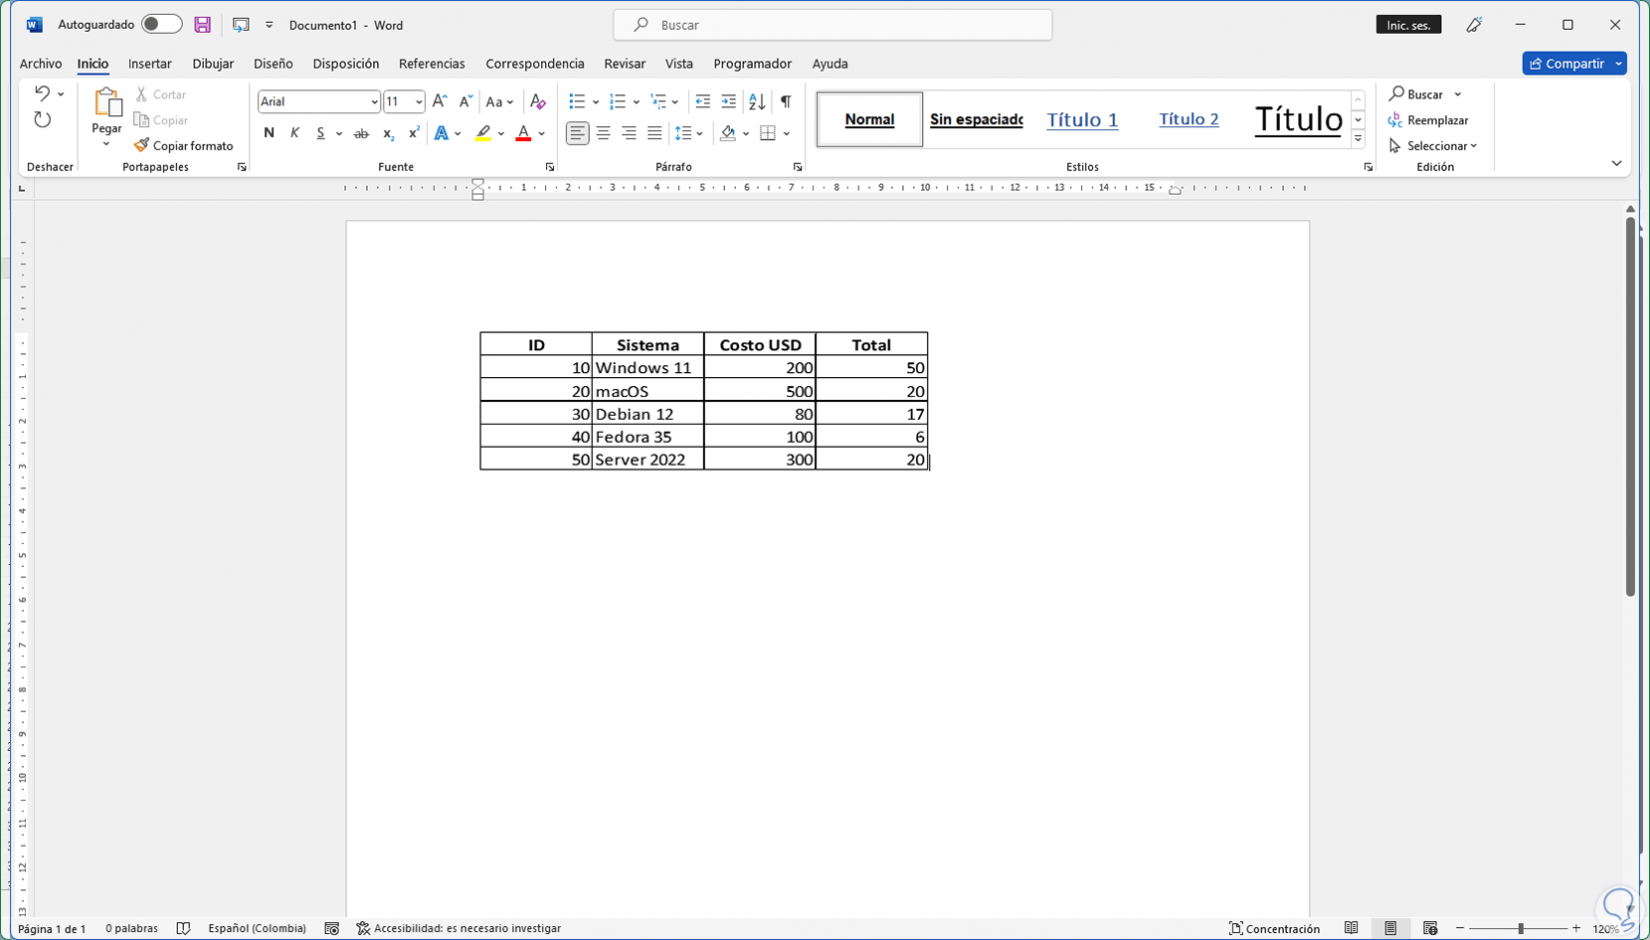Switch to Read Mode view icon
Image resolution: width=1650 pixels, height=940 pixels.
tap(1351, 928)
